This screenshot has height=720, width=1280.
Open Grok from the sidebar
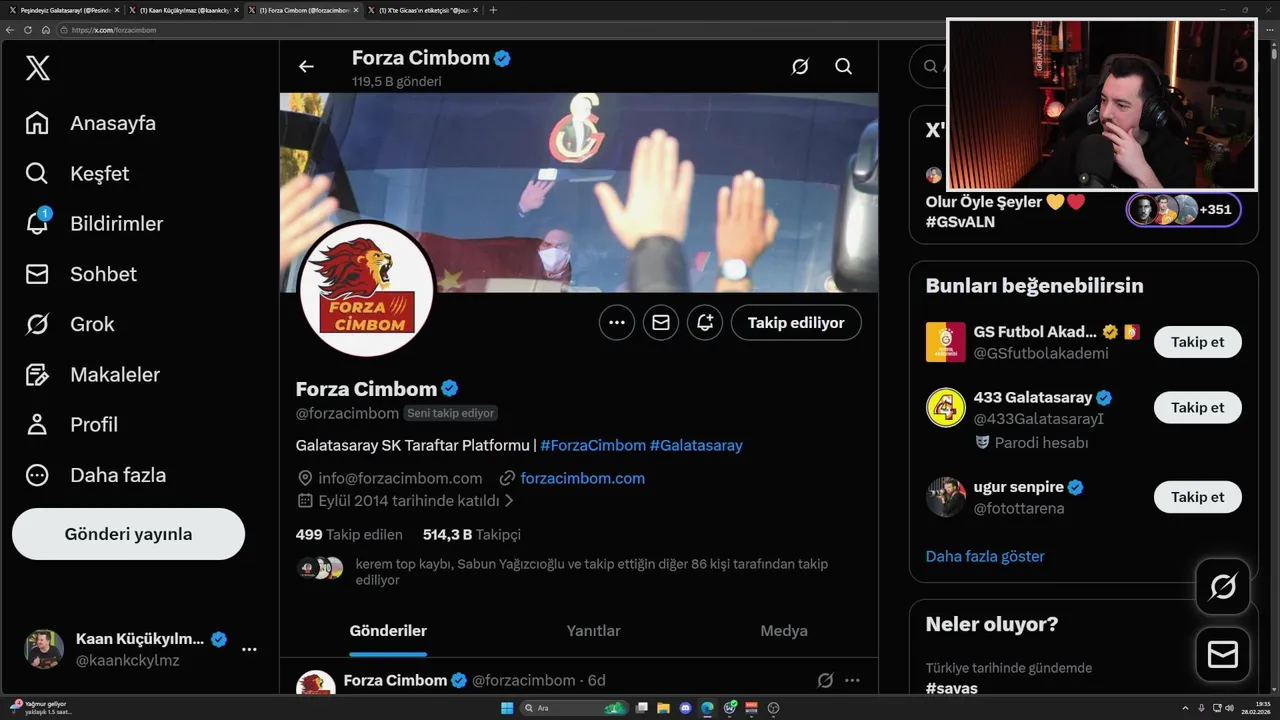tap(37, 324)
